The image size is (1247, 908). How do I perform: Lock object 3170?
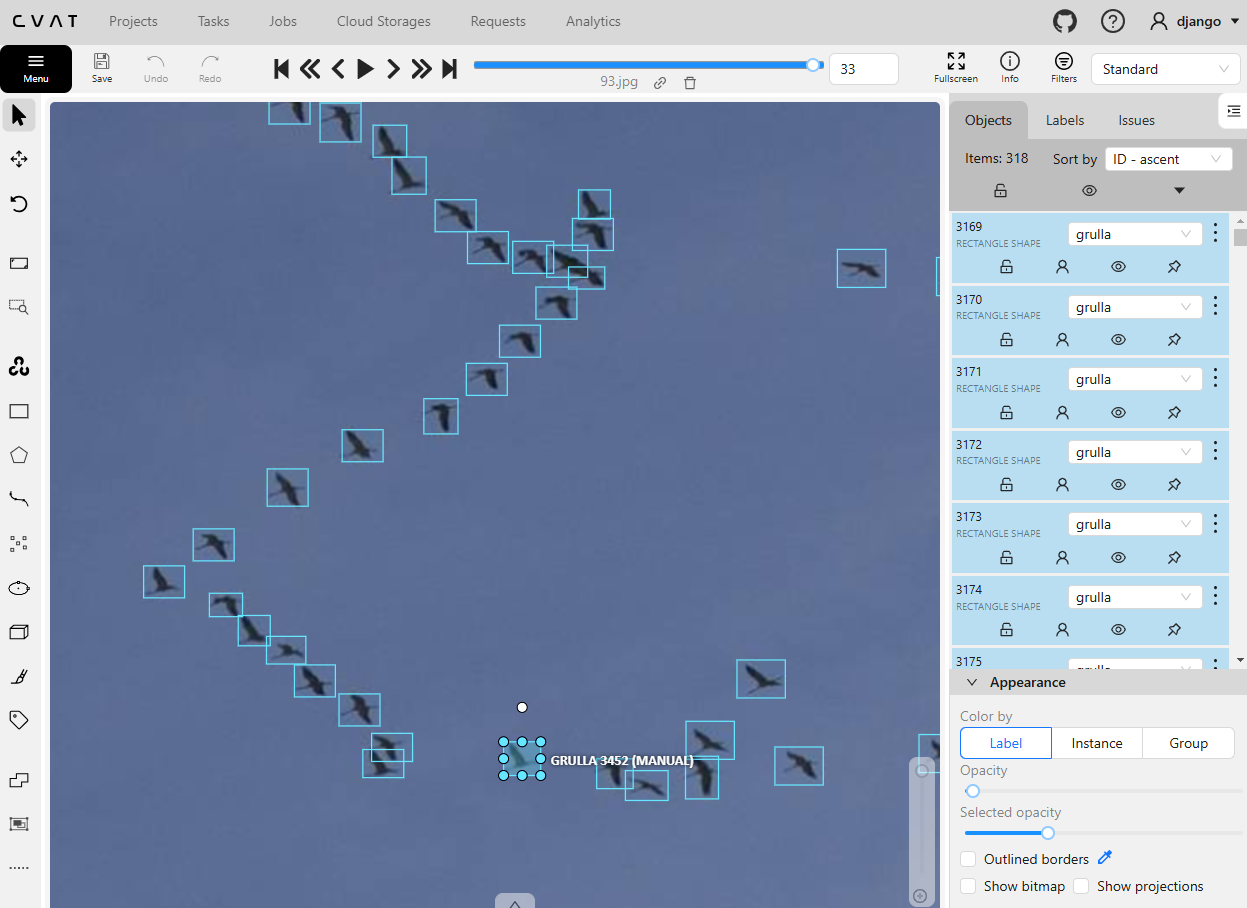[x=1007, y=340]
